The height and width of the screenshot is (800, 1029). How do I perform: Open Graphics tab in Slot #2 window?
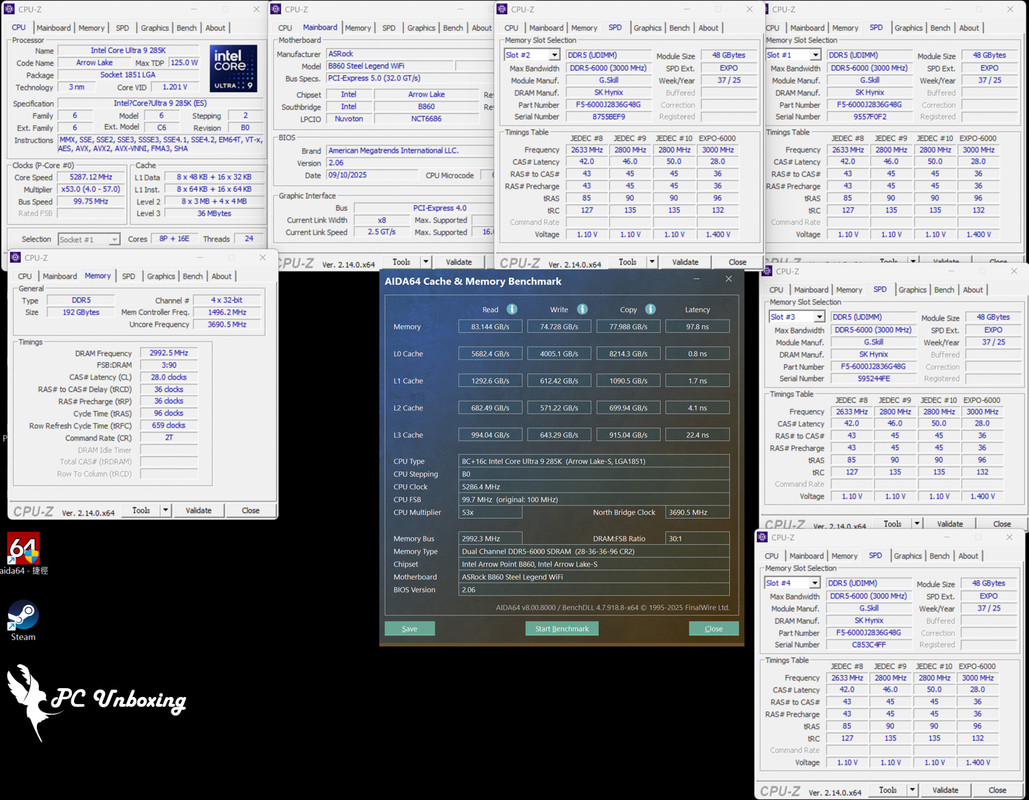[x=647, y=28]
